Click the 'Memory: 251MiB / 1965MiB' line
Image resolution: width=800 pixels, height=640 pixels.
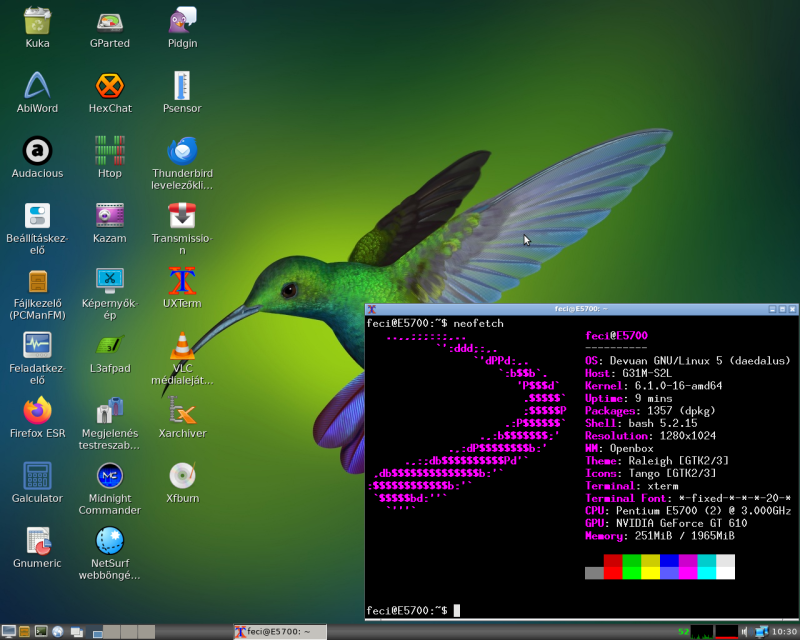[660, 536]
